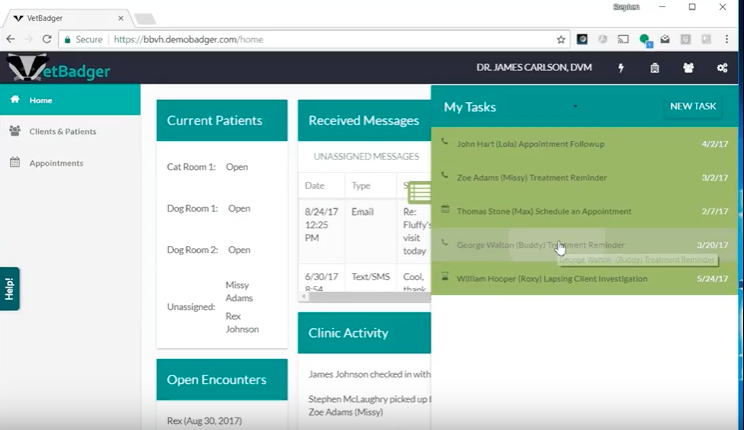Viewport: 744px width, 430px height.
Task: Click the Current Patients panel header
Action: click(222, 120)
